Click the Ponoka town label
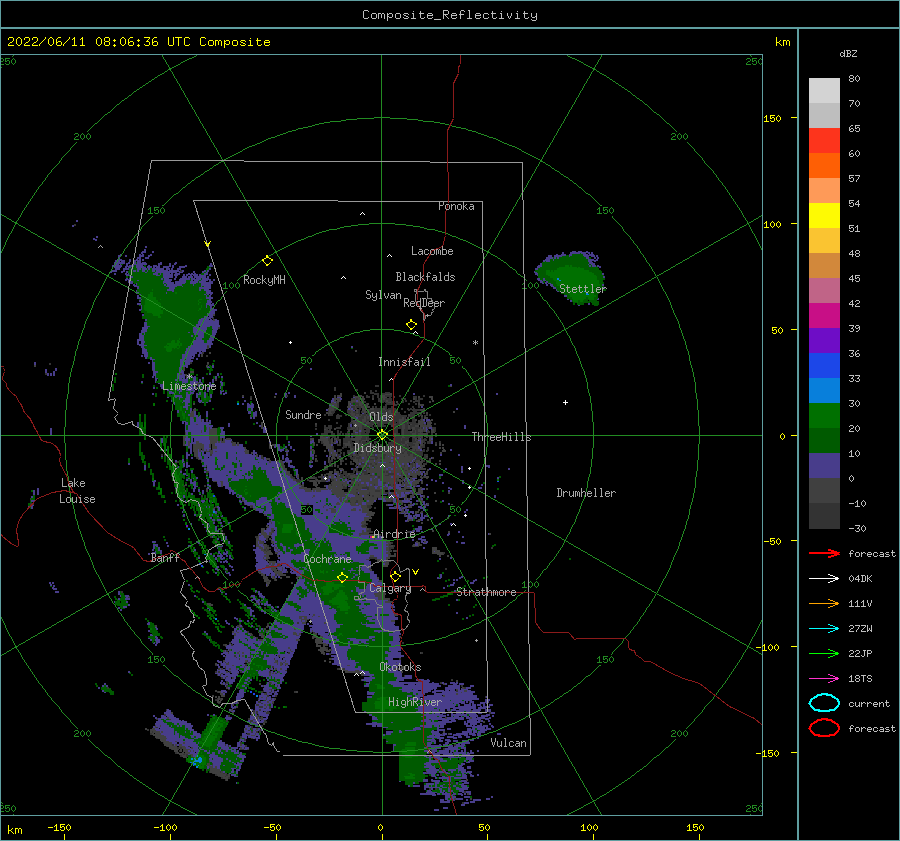This screenshot has width=900, height=841. click(x=456, y=206)
